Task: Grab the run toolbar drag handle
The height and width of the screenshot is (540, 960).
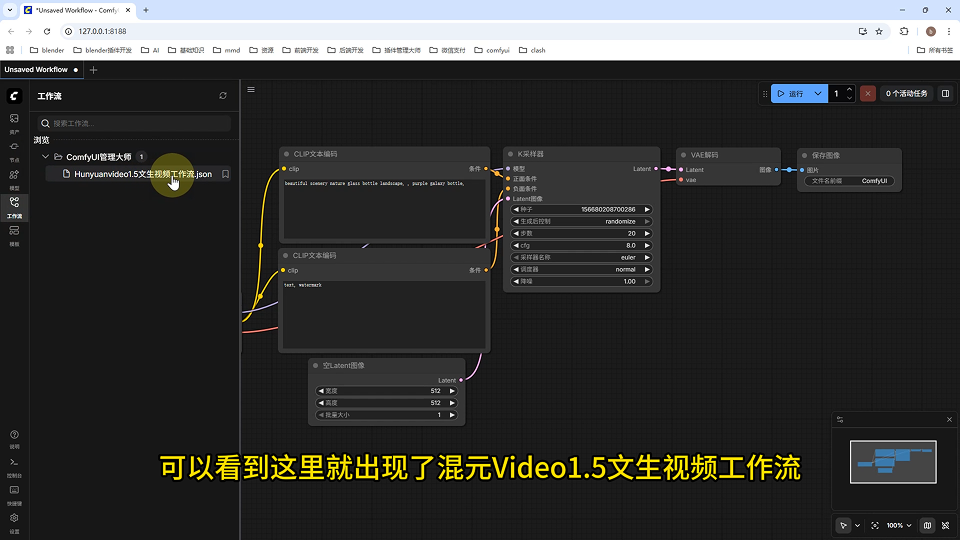Action: (765, 94)
